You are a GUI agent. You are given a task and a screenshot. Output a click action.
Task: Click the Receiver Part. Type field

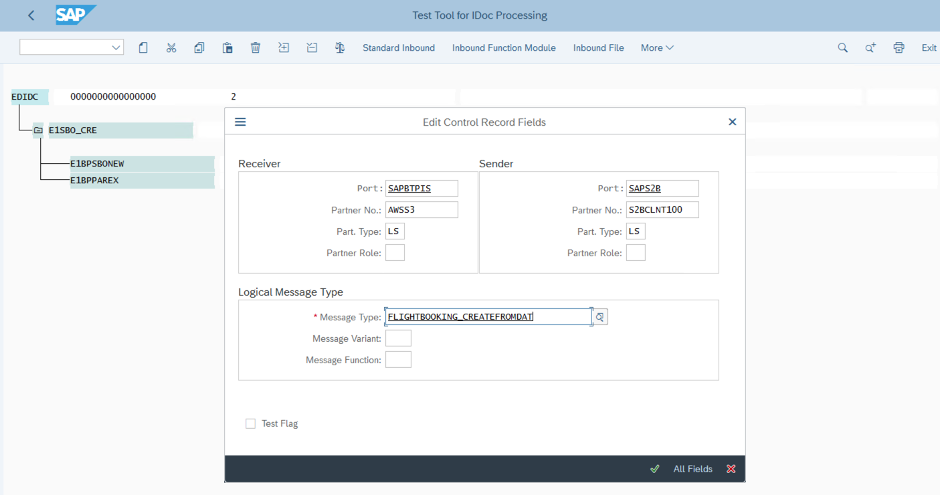pos(395,231)
